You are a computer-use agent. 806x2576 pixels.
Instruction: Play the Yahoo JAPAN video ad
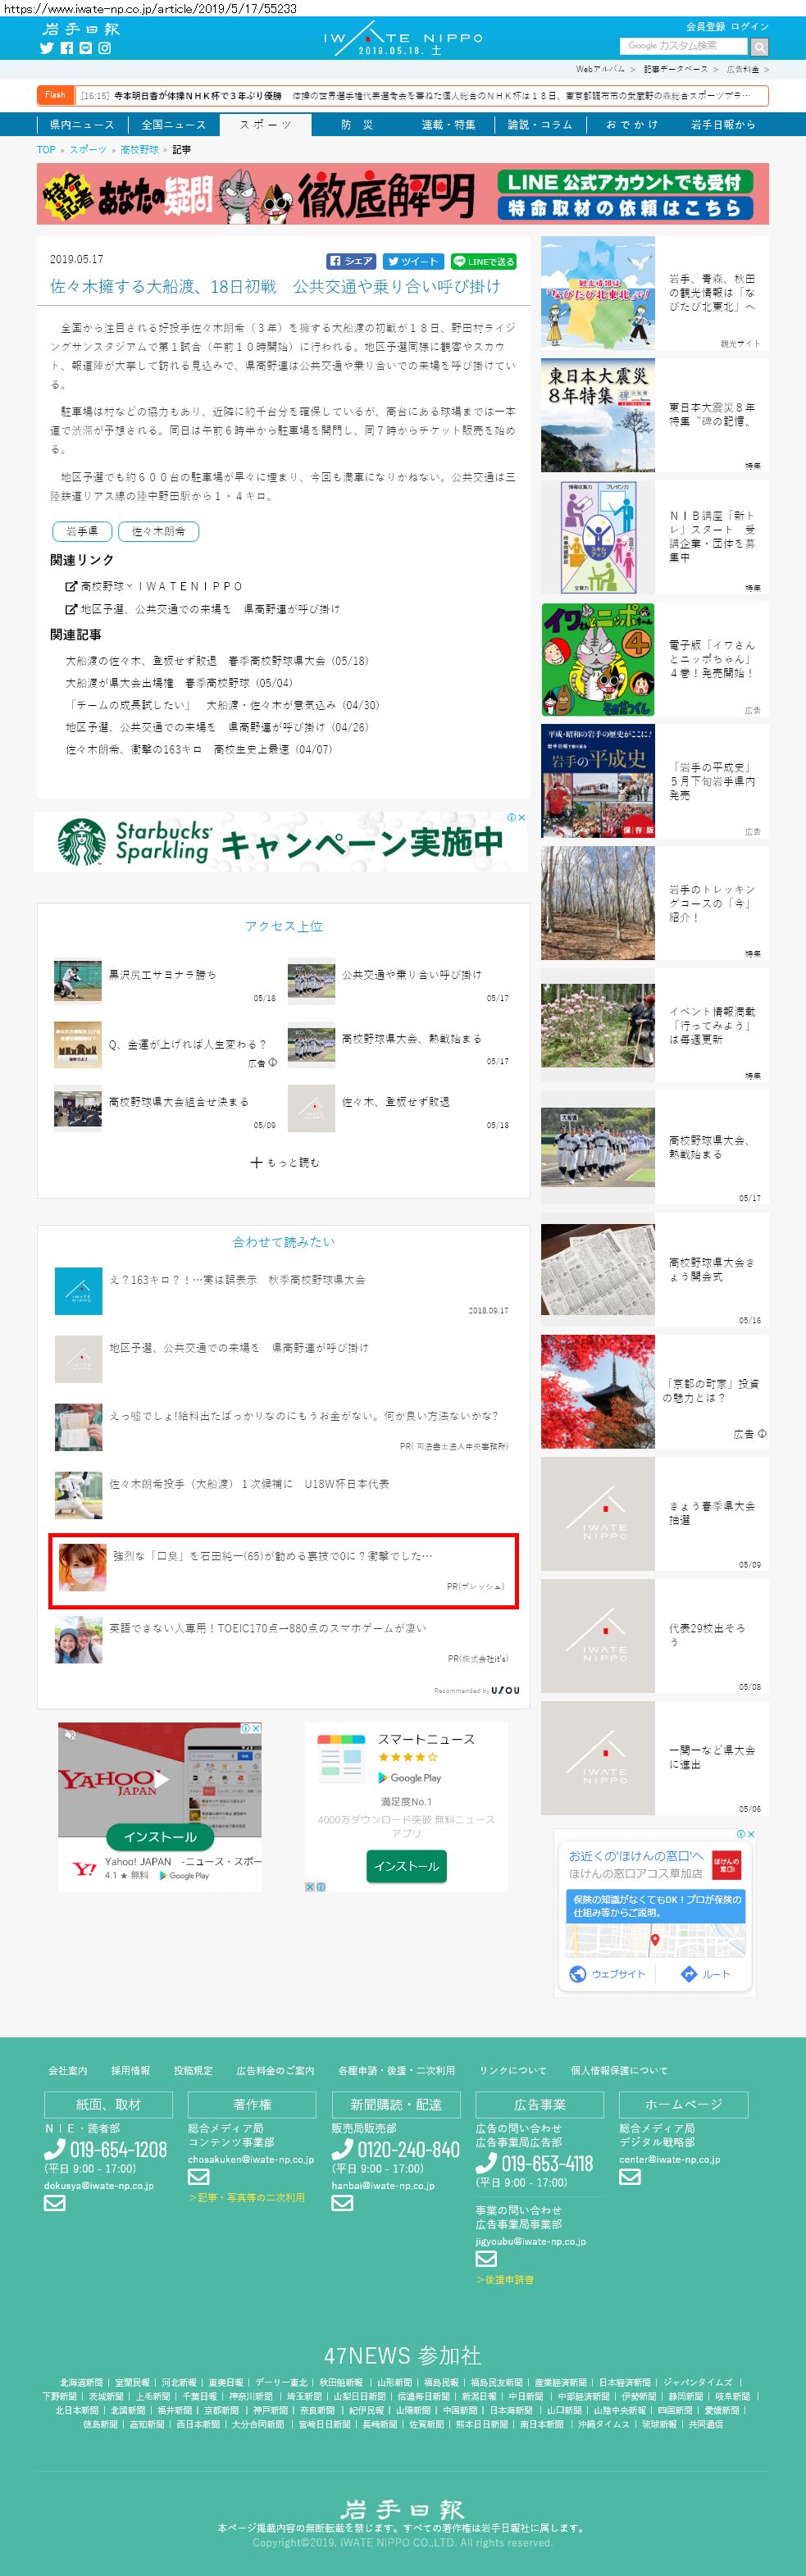(x=162, y=1778)
